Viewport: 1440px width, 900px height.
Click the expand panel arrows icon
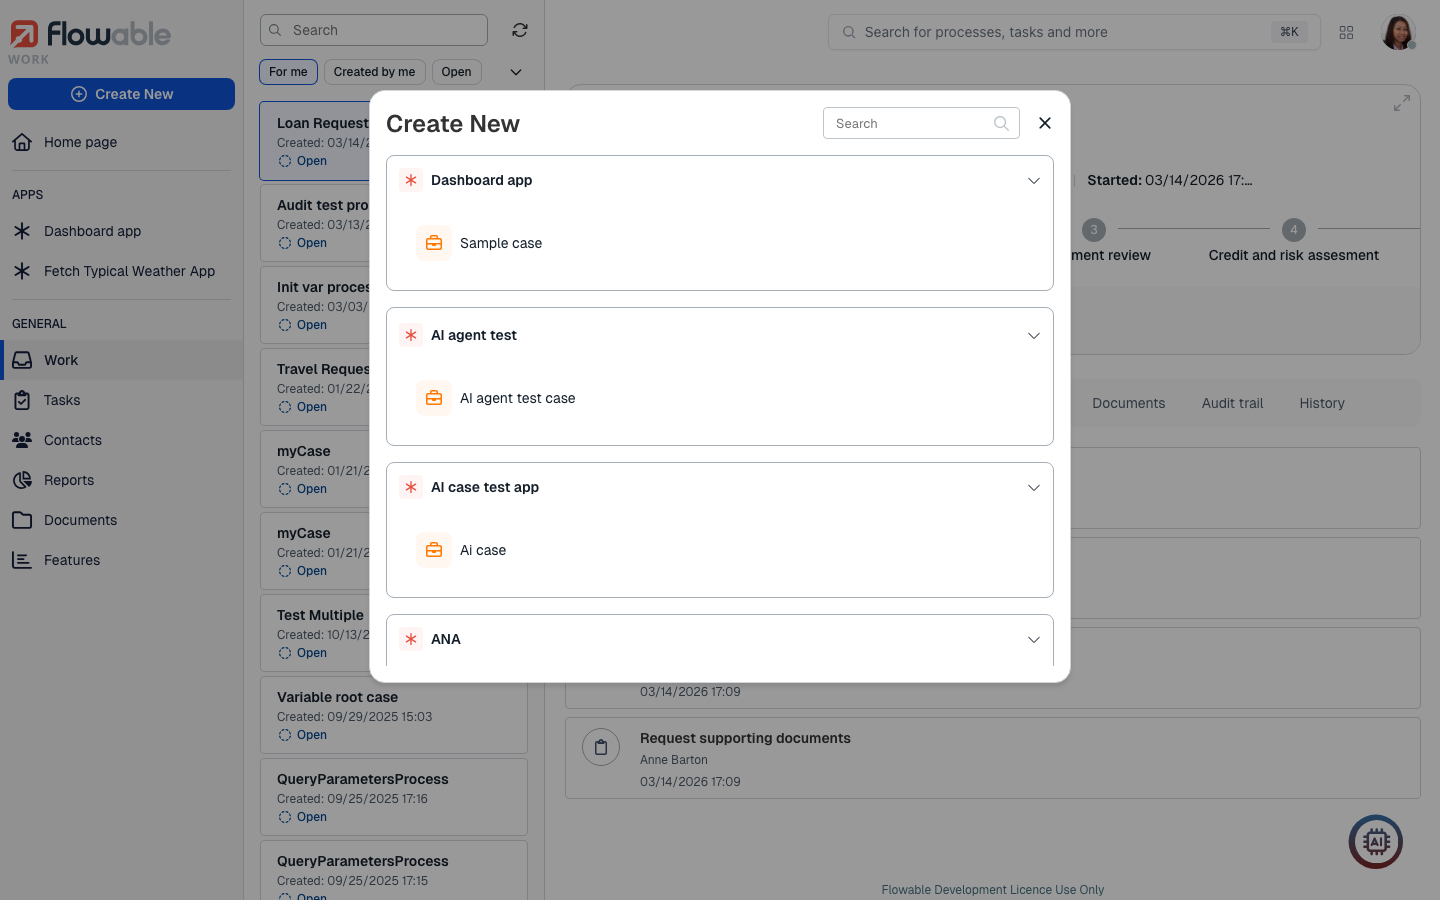pyautogui.click(x=1402, y=103)
